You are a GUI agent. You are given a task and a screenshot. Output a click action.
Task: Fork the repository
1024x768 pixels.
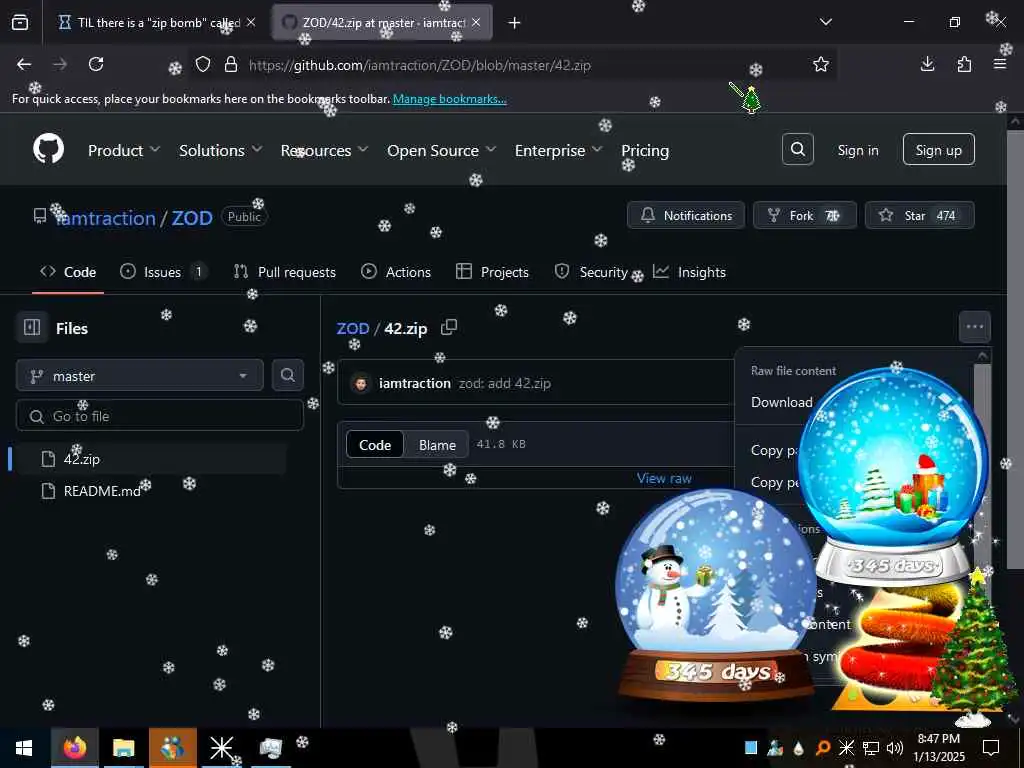tap(804, 215)
